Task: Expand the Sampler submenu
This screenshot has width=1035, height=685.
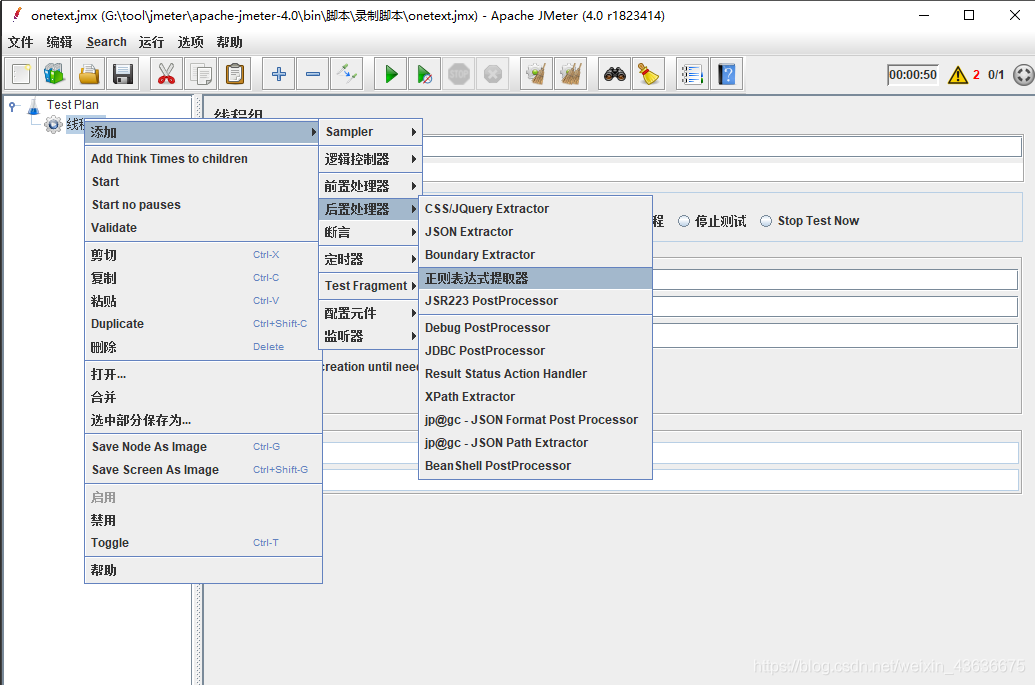Action: click(x=370, y=132)
